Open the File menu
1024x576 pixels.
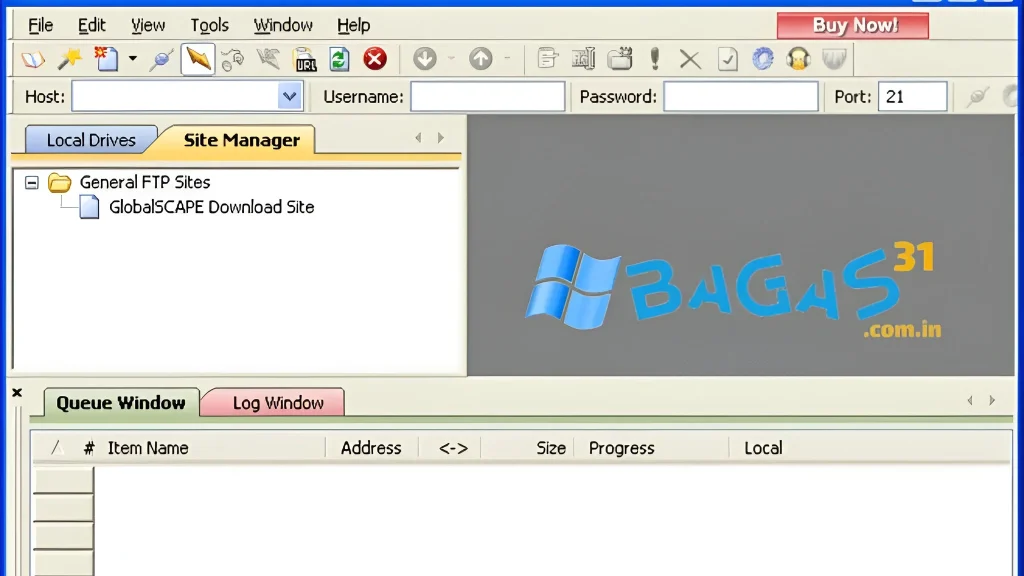pos(40,25)
